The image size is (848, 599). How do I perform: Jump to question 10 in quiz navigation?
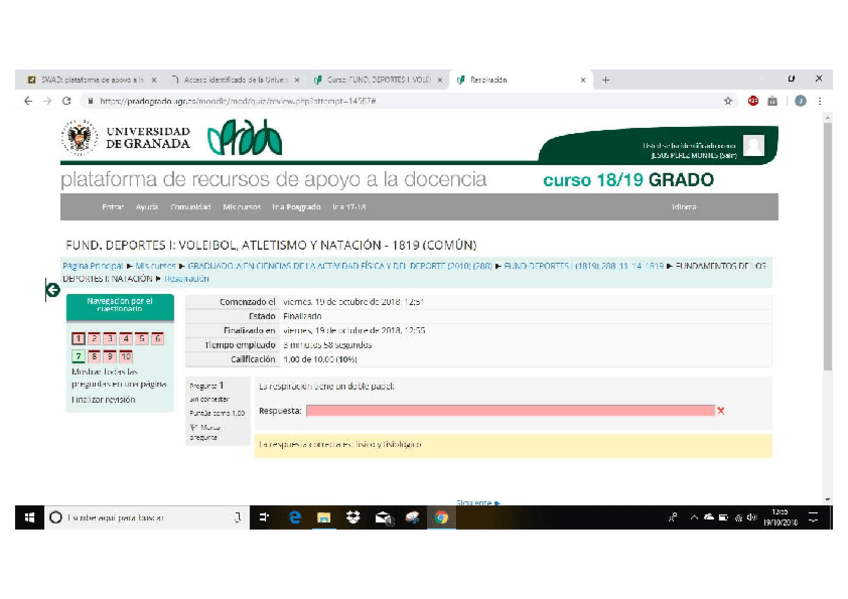point(126,357)
